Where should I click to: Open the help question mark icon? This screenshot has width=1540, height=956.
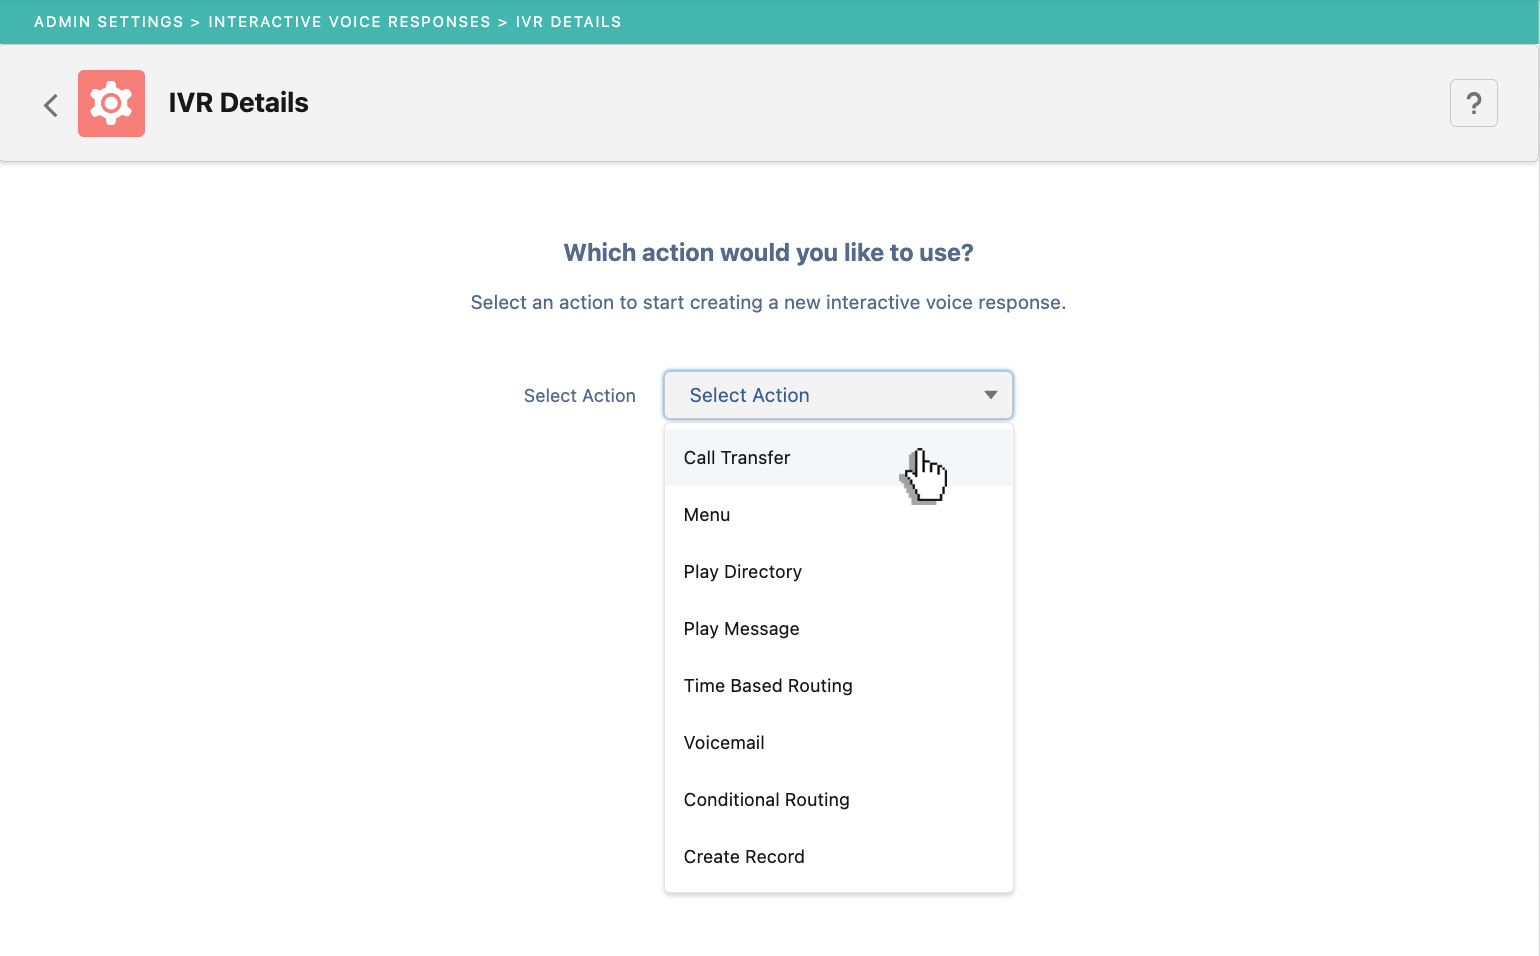click(x=1473, y=103)
